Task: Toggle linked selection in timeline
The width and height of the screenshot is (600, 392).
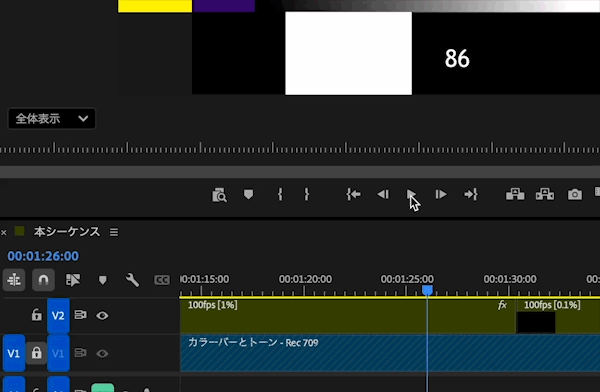Action: click(x=73, y=280)
